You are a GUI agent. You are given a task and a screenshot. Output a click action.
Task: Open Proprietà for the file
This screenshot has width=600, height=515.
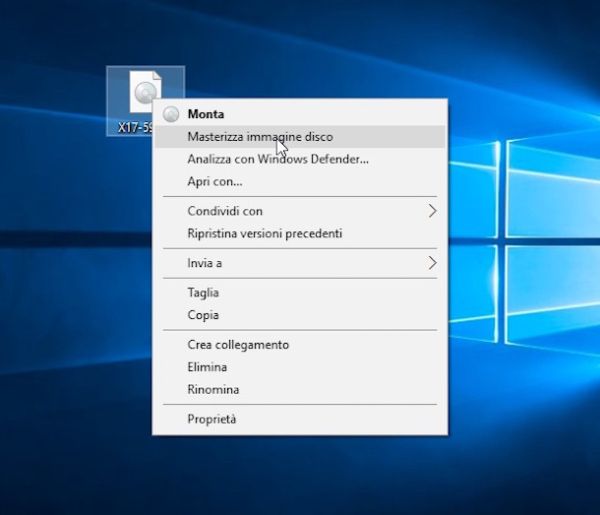point(212,419)
